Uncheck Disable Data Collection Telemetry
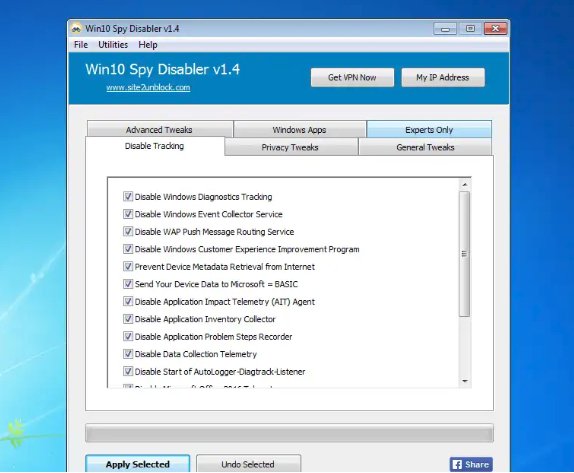The height and width of the screenshot is (473, 574). (x=128, y=354)
